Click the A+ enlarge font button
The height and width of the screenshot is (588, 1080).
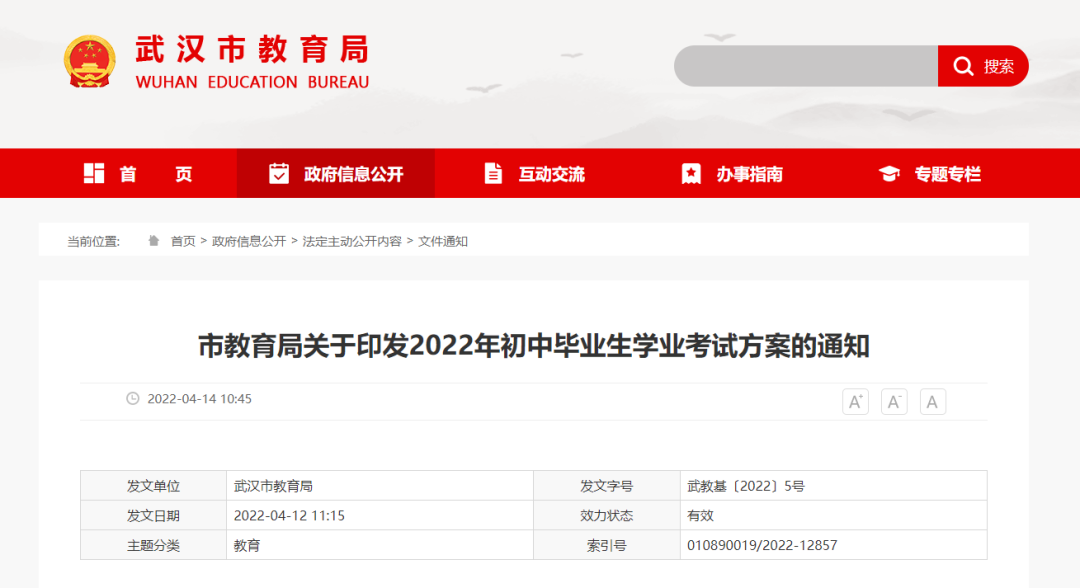click(x=854, y=401)
